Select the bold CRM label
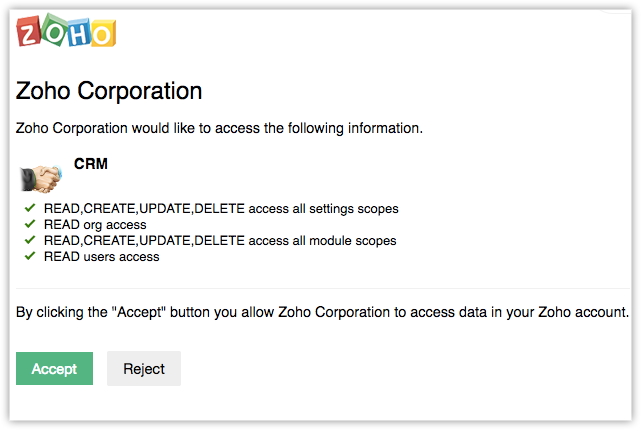The height and width of the screenshot is (430, 641). coord(91,163)
